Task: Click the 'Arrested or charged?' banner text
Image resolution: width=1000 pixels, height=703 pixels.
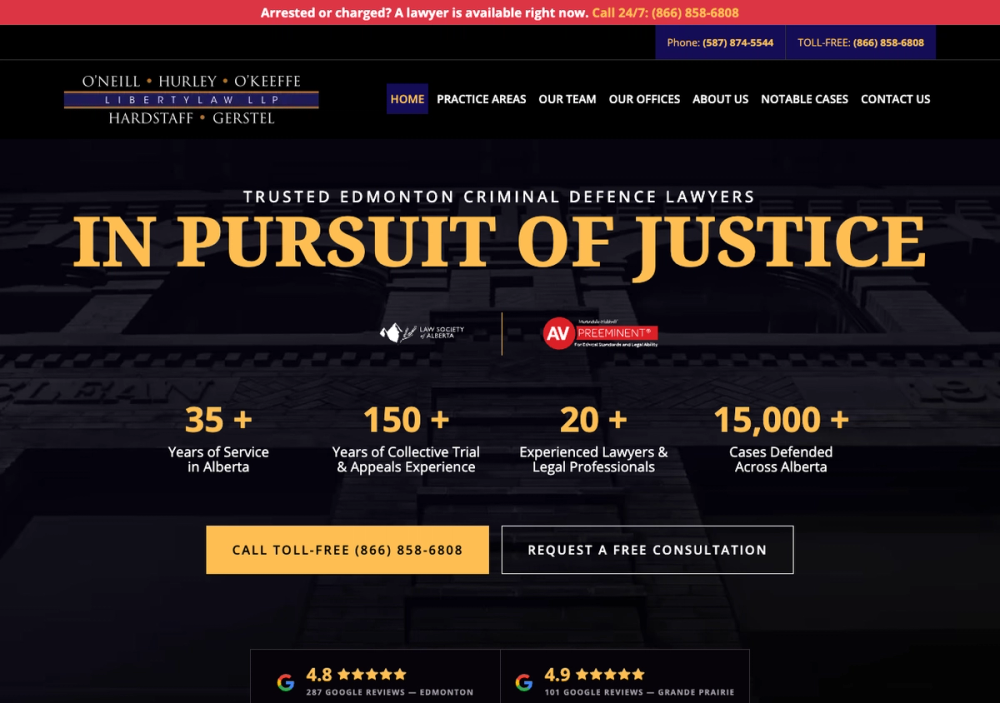Action: click(x=424, y=13)
